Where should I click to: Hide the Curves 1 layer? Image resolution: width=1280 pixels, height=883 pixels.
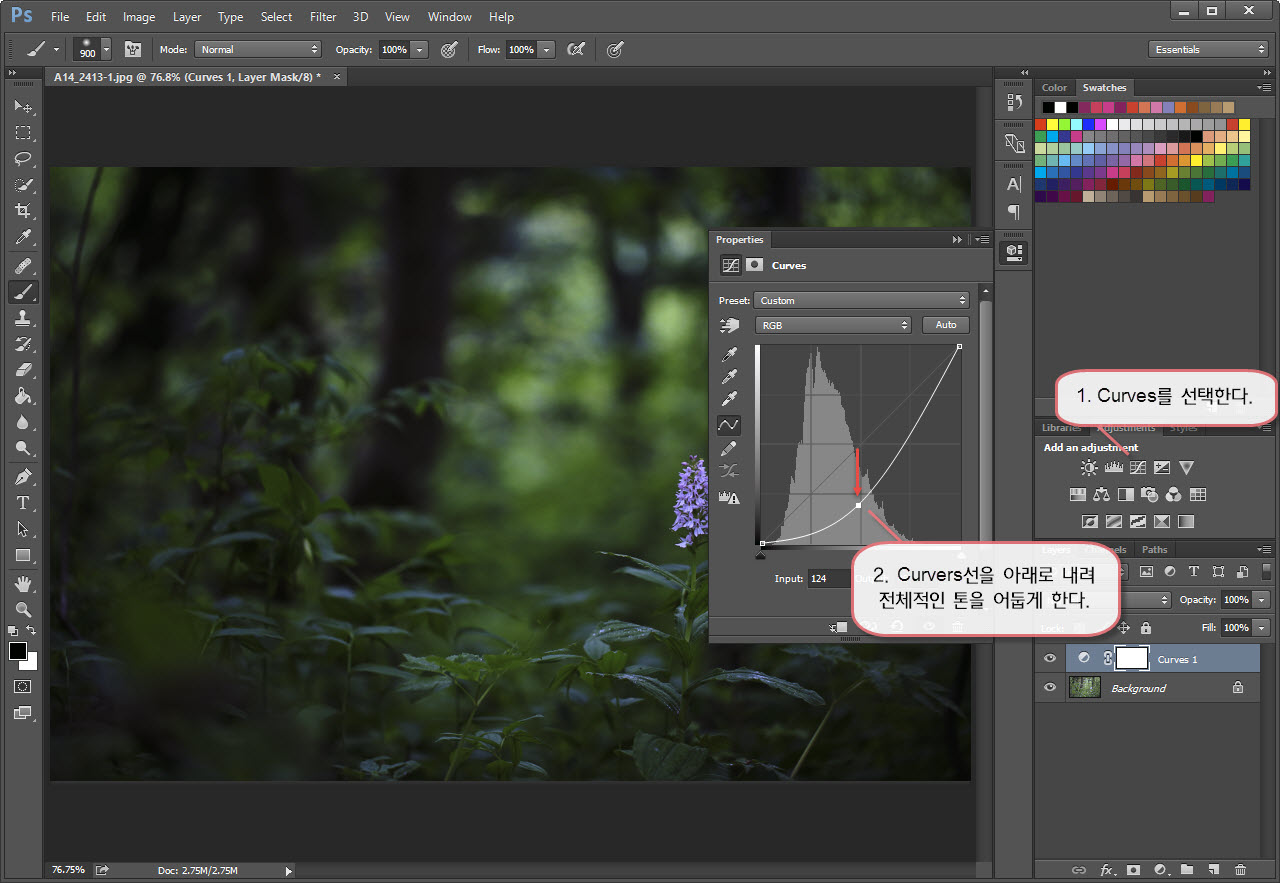1050,659
